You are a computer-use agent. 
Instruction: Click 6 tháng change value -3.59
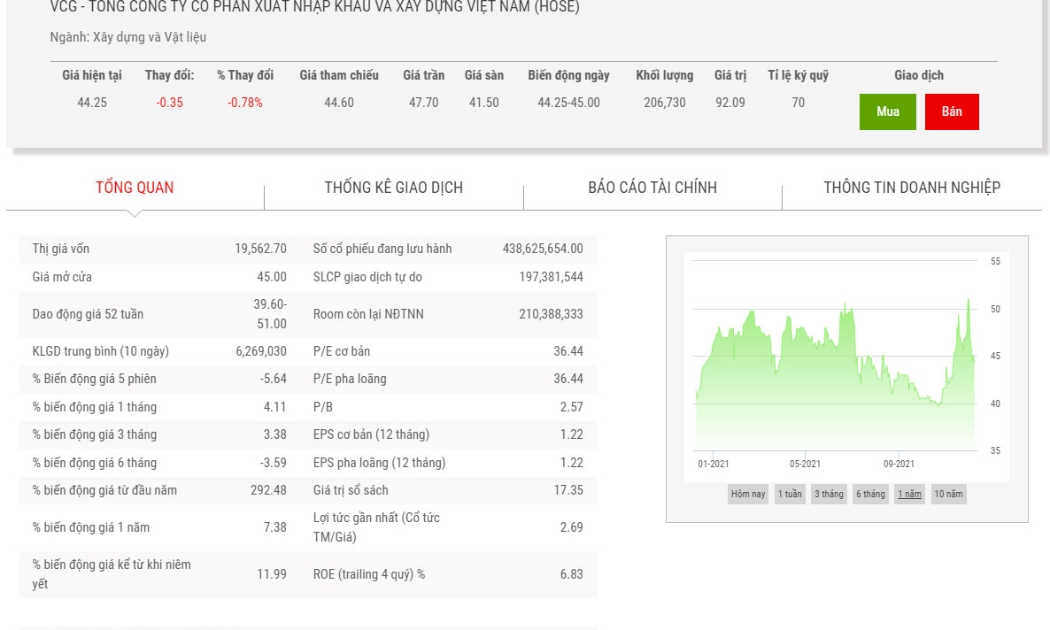point(273,463)
